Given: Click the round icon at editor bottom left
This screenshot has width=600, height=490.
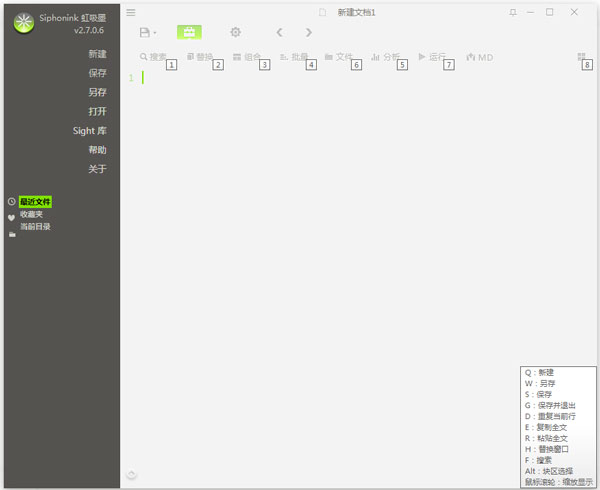Looking at the screenshot, I should [x=131, y=474].
